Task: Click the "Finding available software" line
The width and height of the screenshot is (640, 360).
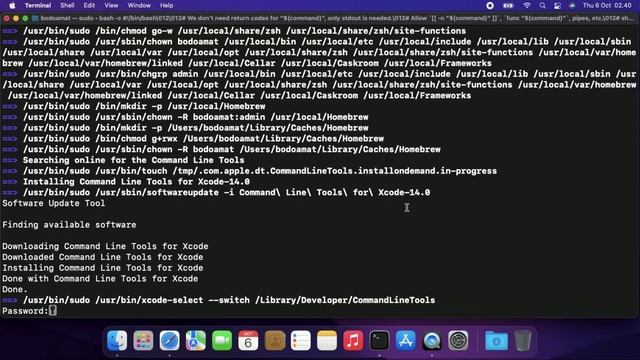Action: pyautogui.click(x=69, y=224)
